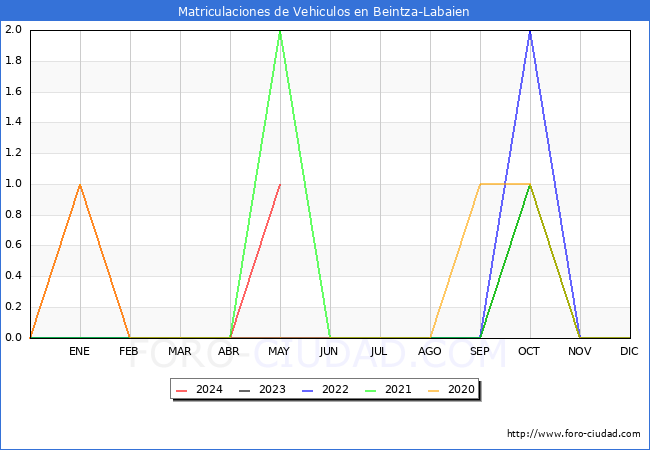Click the 2022 legend label
The height and width of the screenshot is (450, 650).
[x=335, y=390]
